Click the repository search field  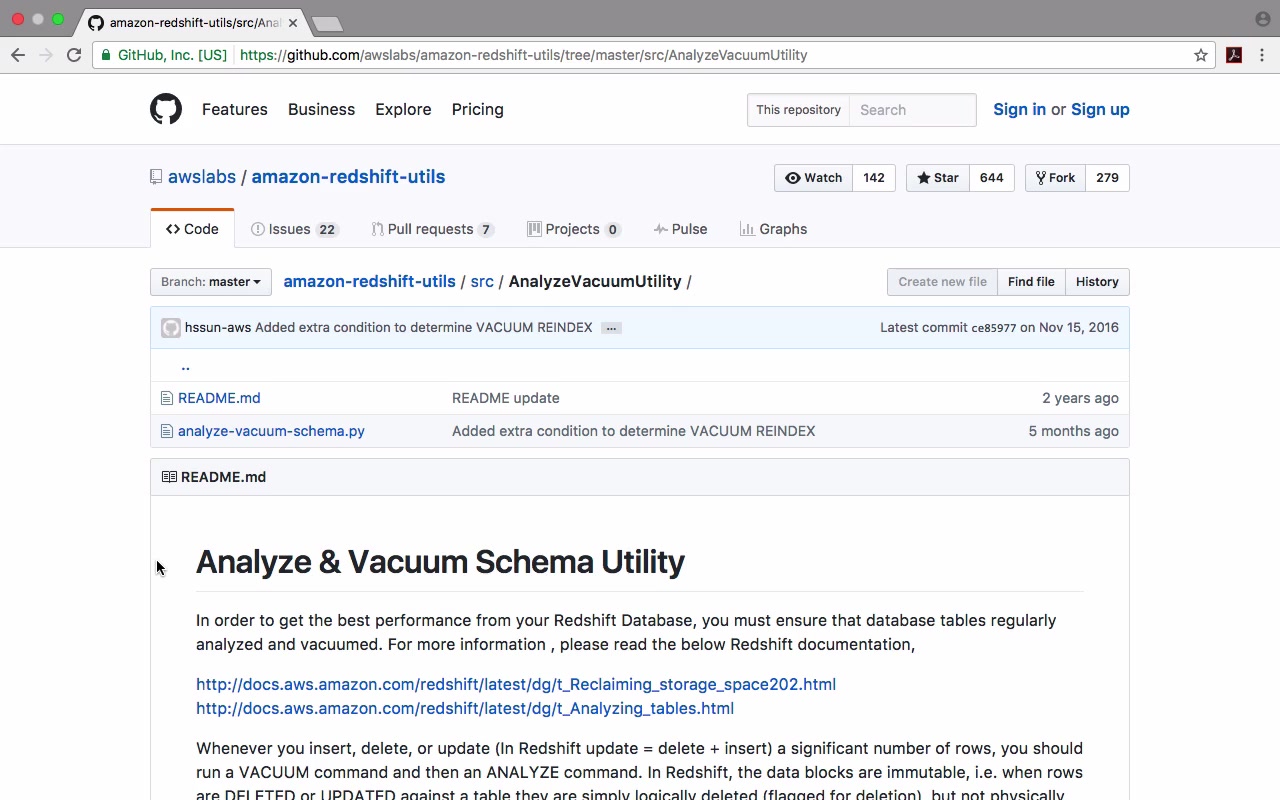coord(912,110)
